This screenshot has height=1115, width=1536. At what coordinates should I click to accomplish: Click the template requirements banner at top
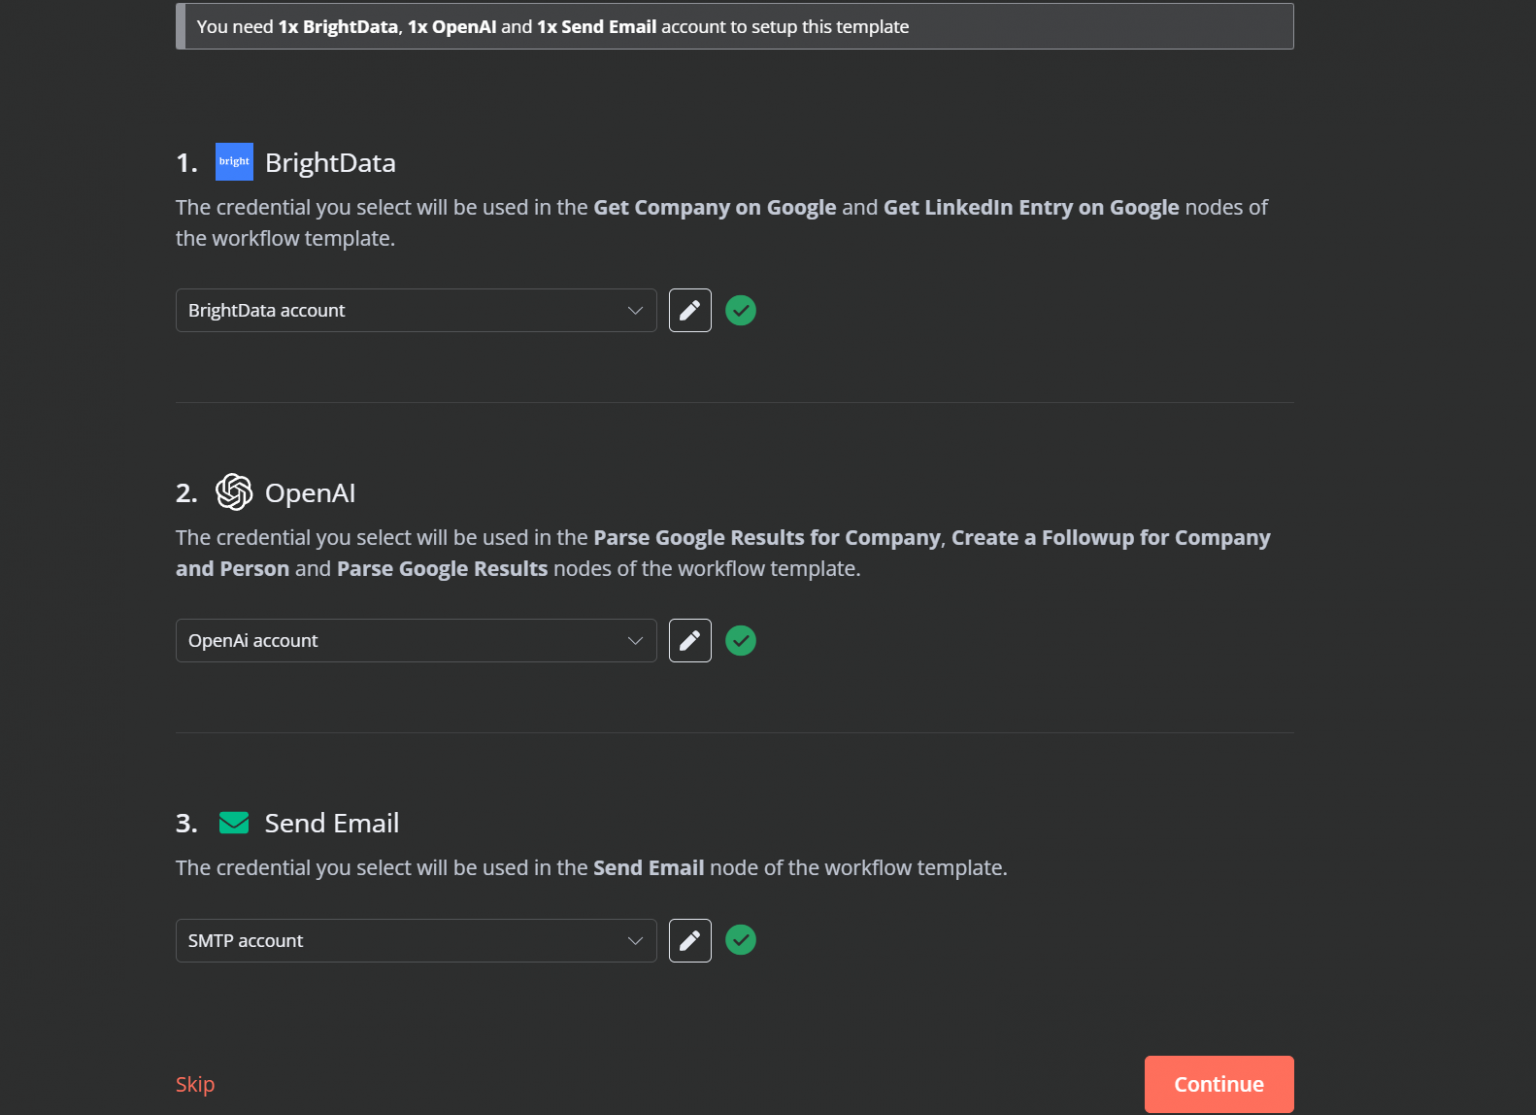[x=735, y=26]
